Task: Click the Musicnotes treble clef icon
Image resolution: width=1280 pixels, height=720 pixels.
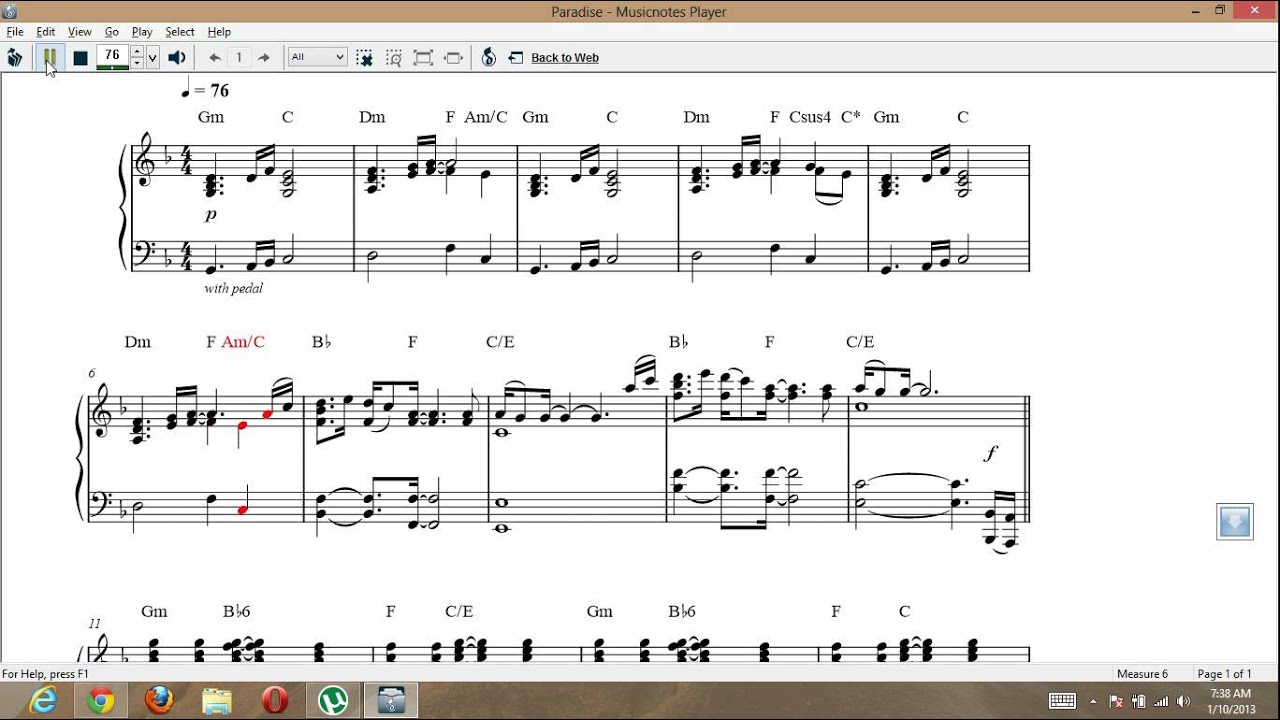Action: pyautogui.click(x=489, y=58)
